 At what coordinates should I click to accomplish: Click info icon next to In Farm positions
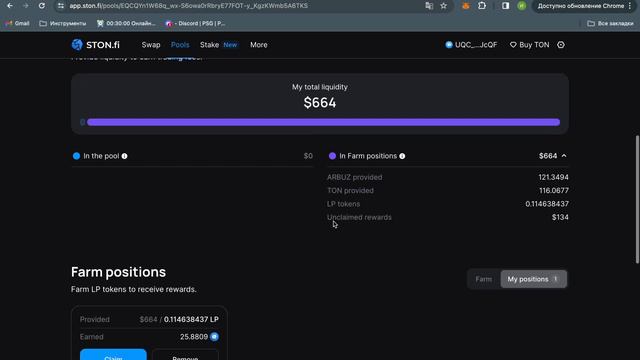click(x=402, y=156)
